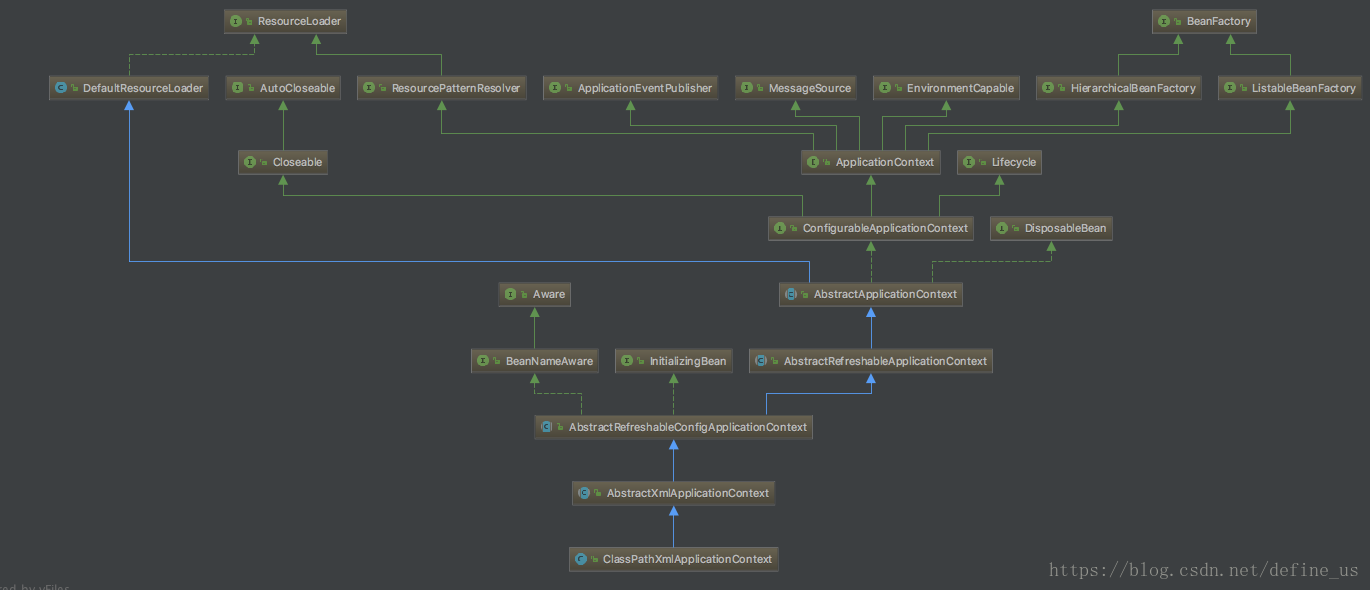Select the Closeable node
This screenshot has height=590, width=1370.
tap(283, 162)
